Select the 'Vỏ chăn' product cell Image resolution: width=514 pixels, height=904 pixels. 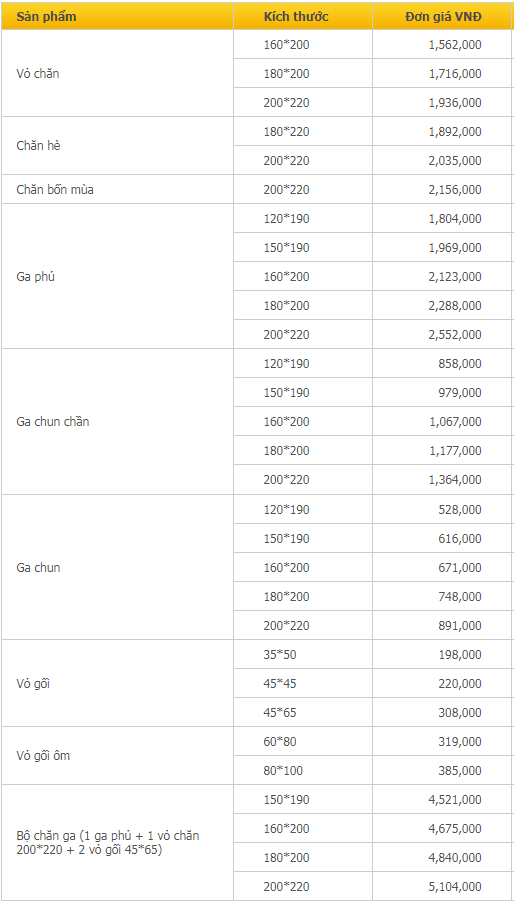coord(117,74)
